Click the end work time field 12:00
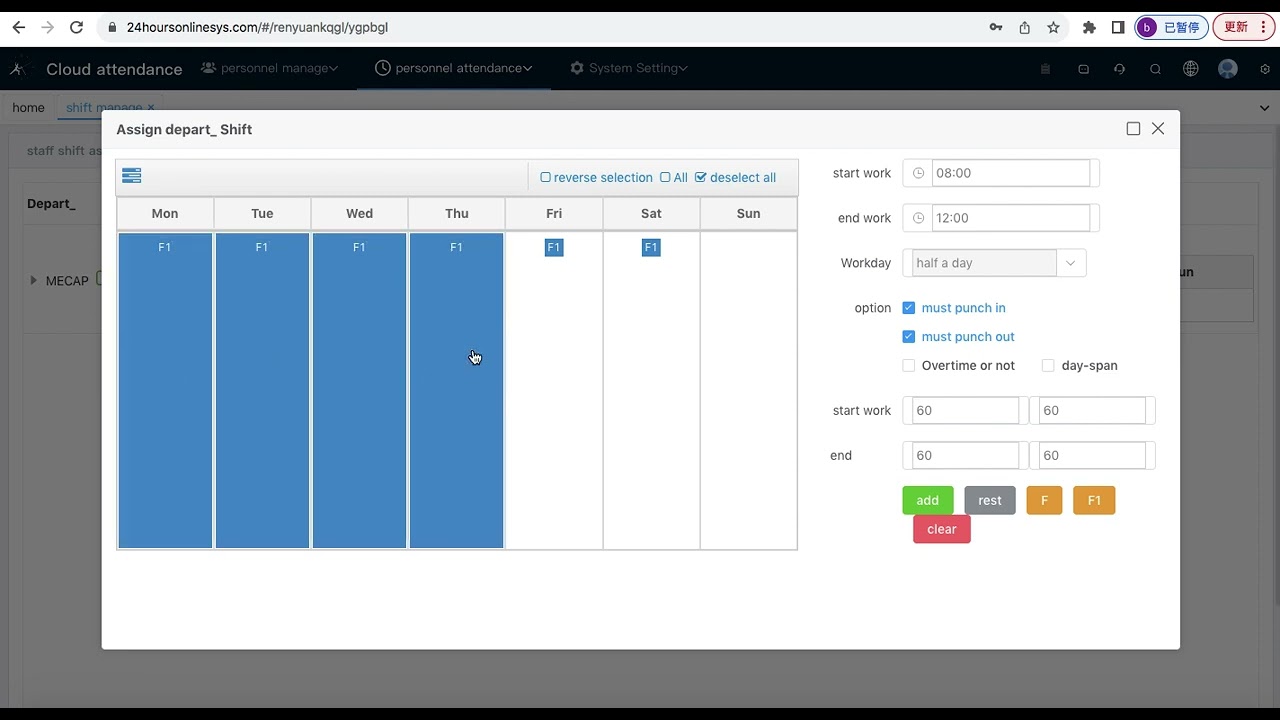 click(1011, 218)
